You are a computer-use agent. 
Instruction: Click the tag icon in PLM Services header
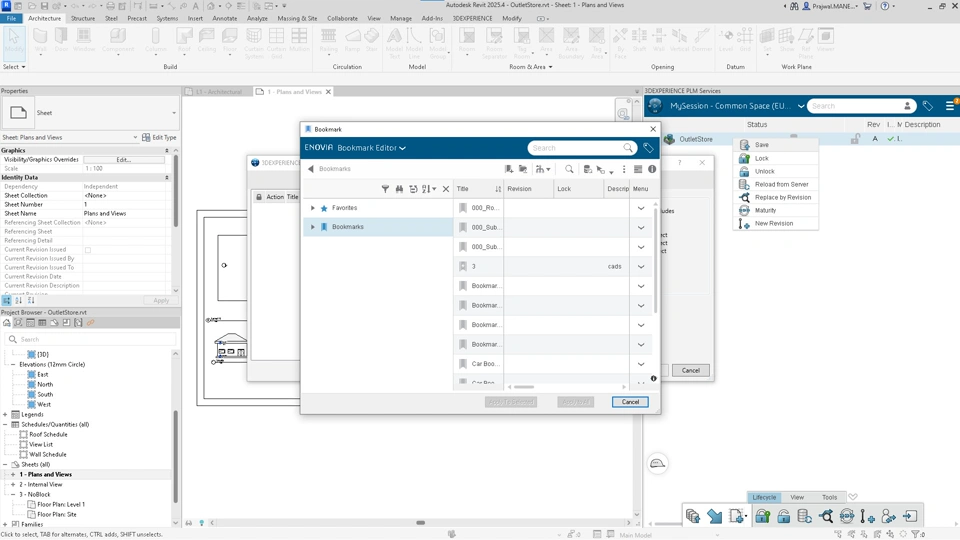coord(928,107)
